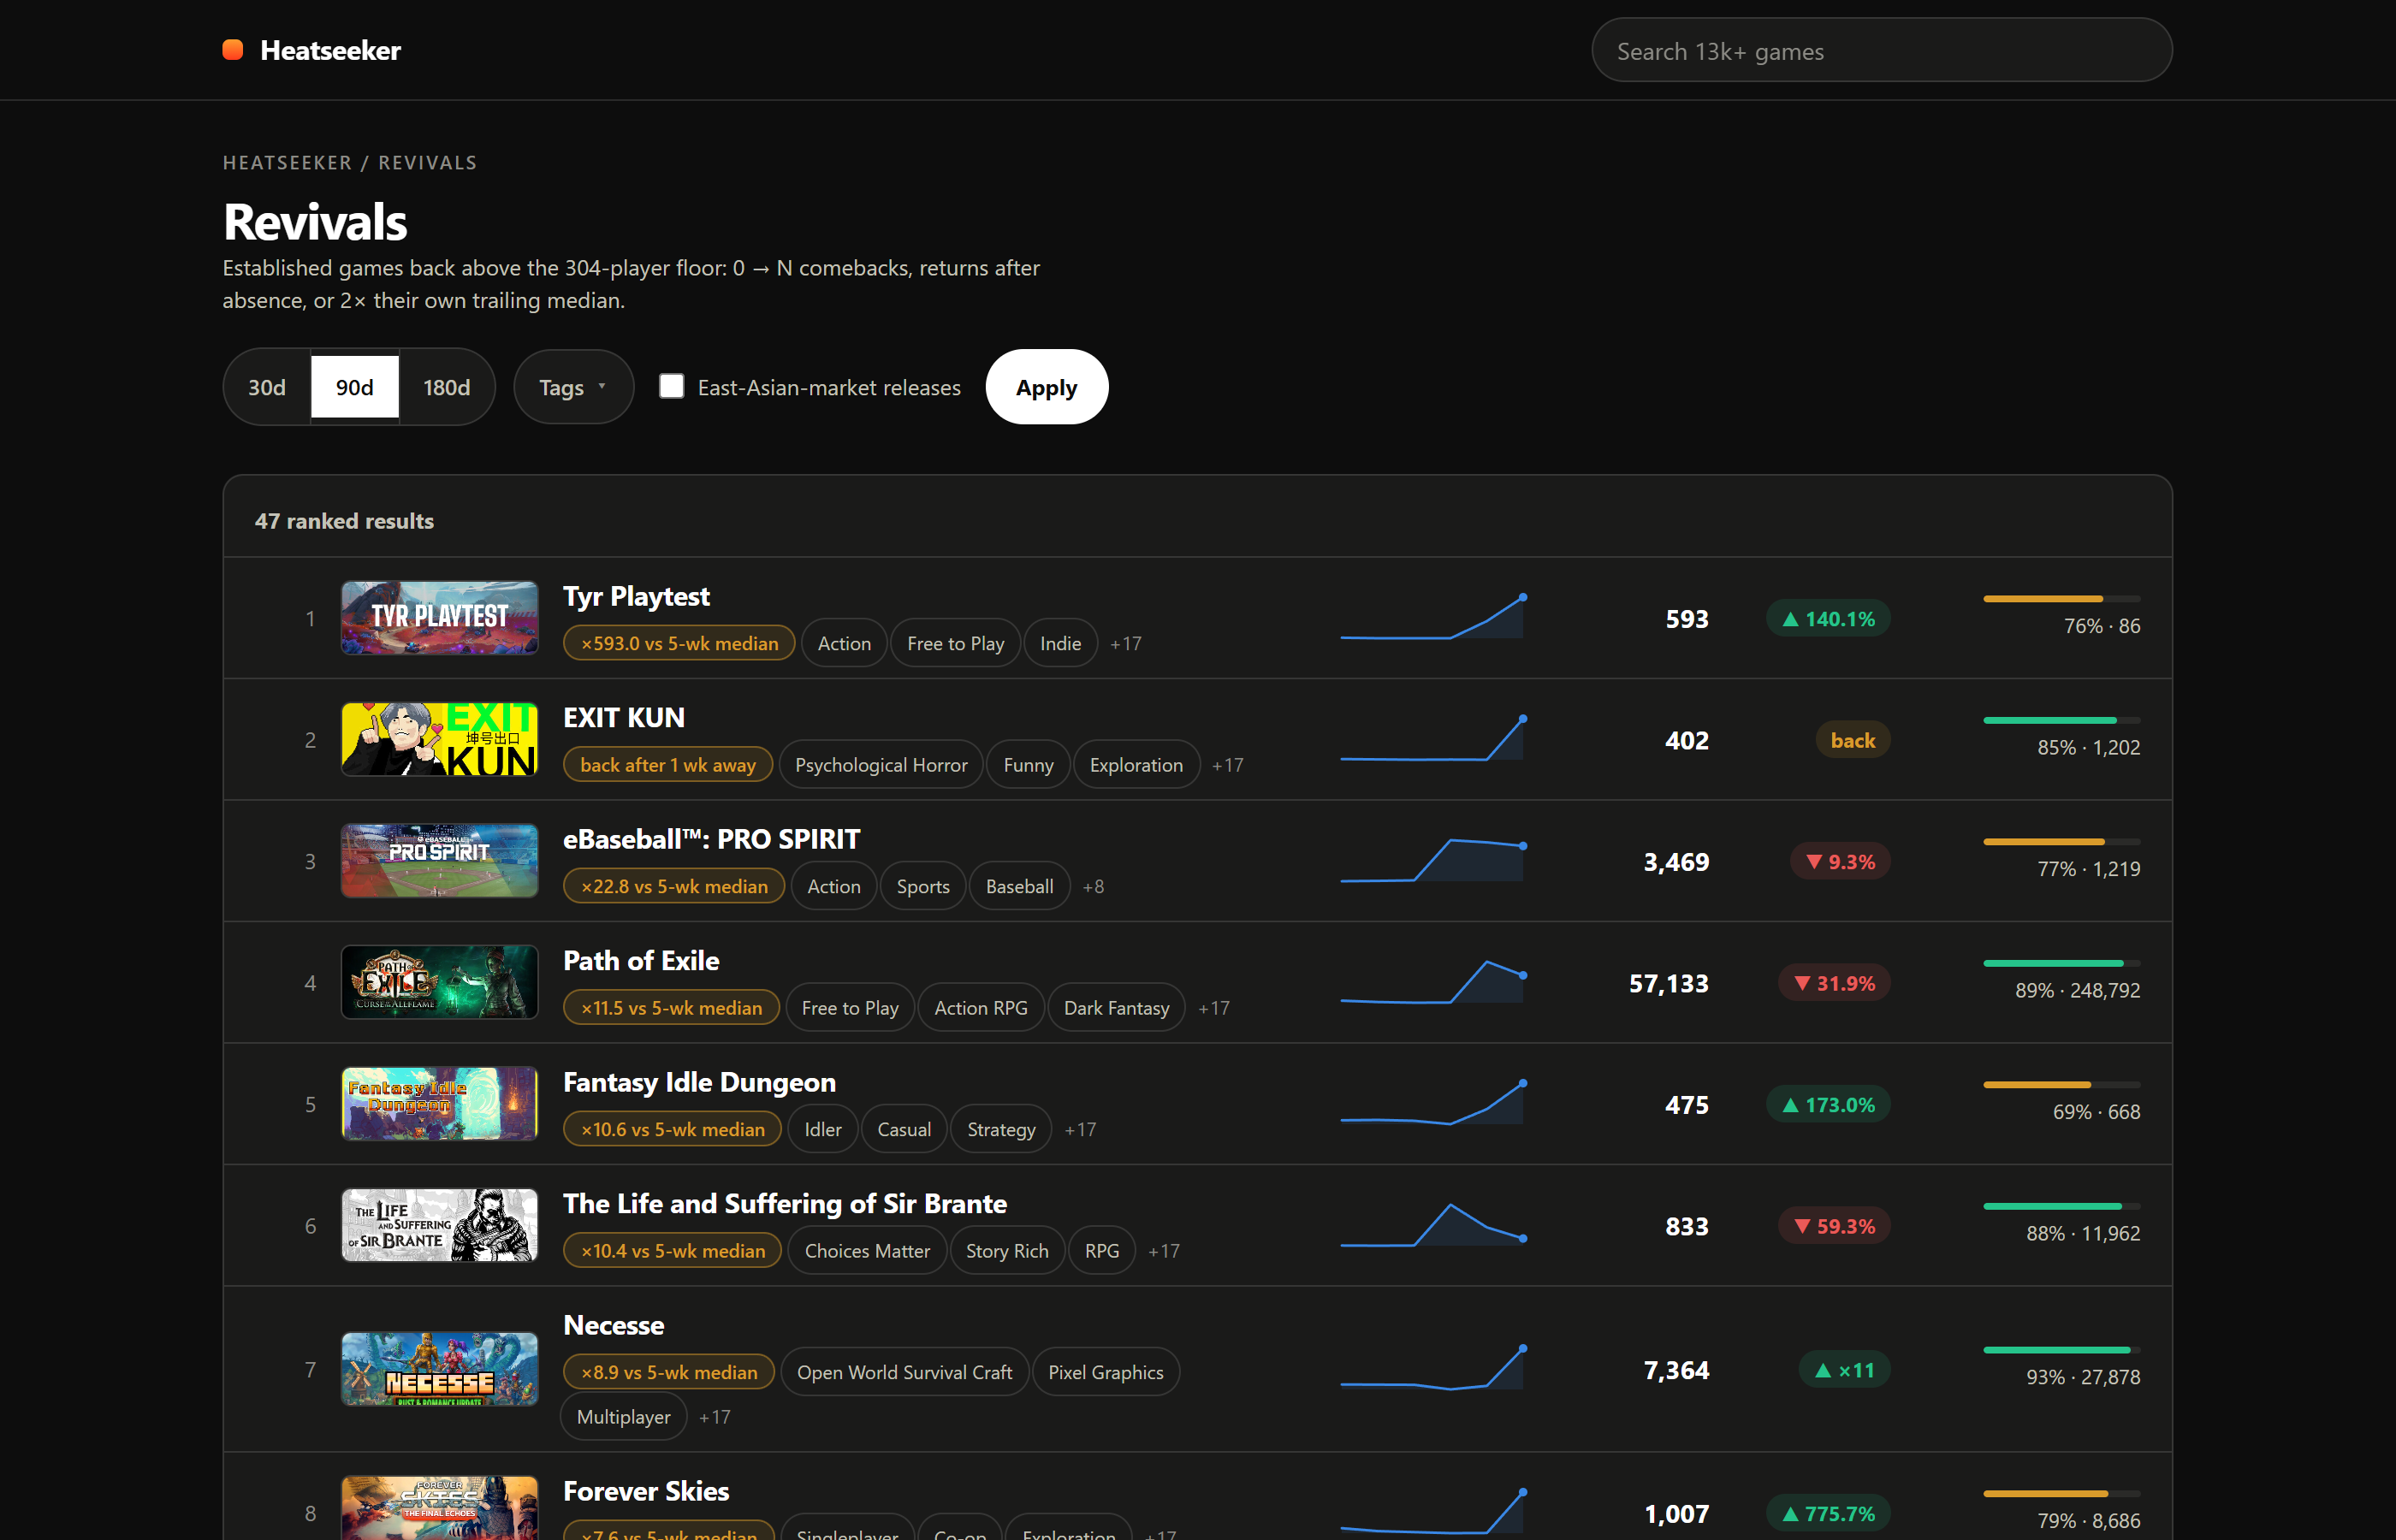This screenshot has height=1540, width=2396.
Task: Click the Dark Fantasy tag
Action: tap(1116, 1008)
